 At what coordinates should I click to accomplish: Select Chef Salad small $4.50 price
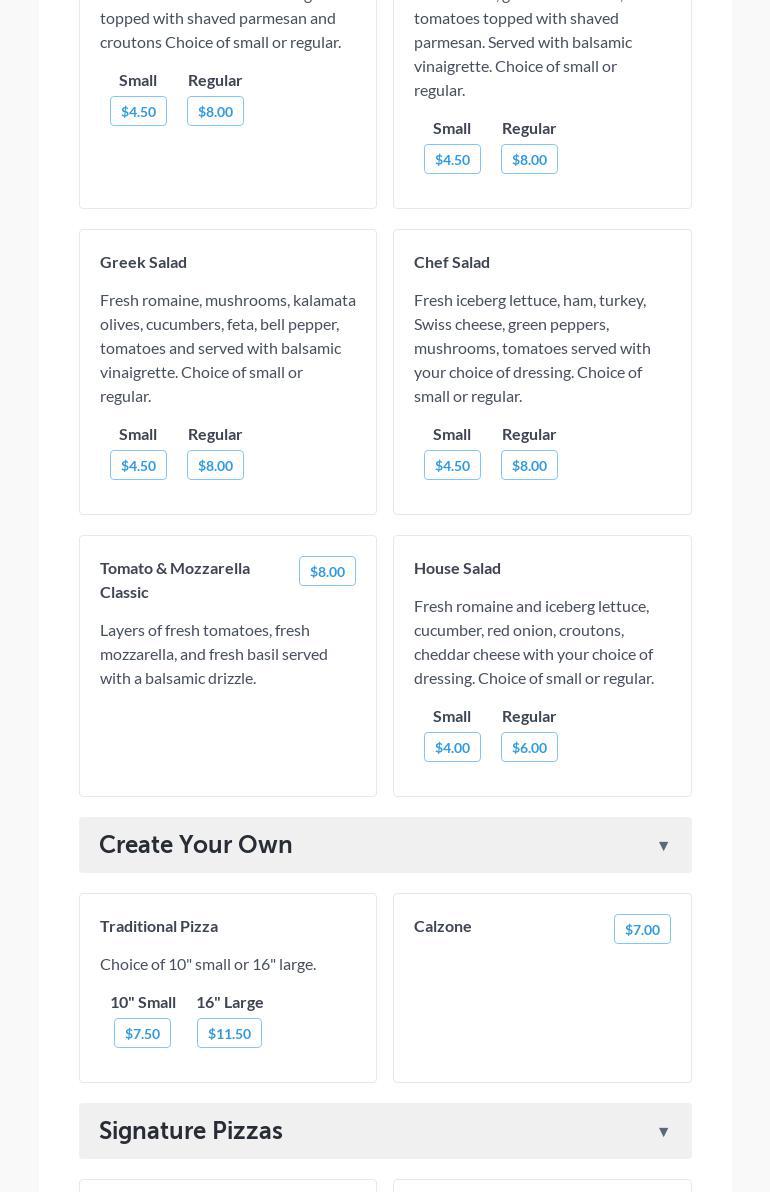452,466
